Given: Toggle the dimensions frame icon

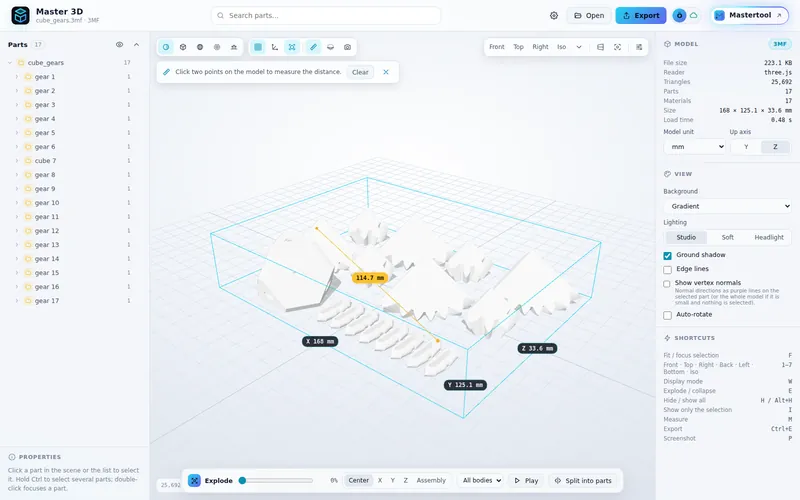Looking at the screenshot, I should coord(292,47).
